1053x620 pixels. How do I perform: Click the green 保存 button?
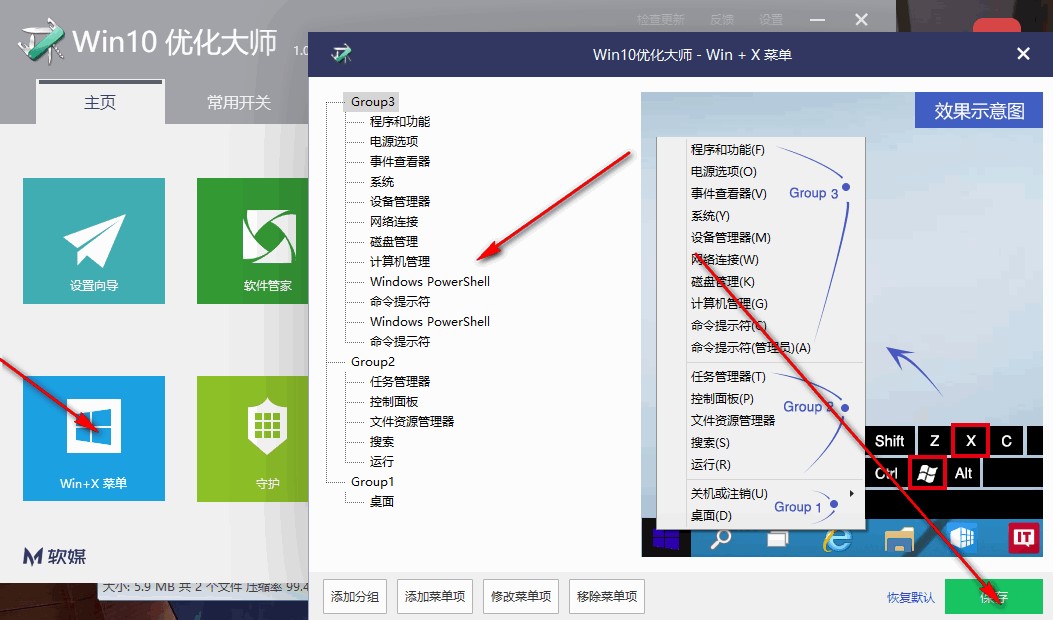[994, 596]
